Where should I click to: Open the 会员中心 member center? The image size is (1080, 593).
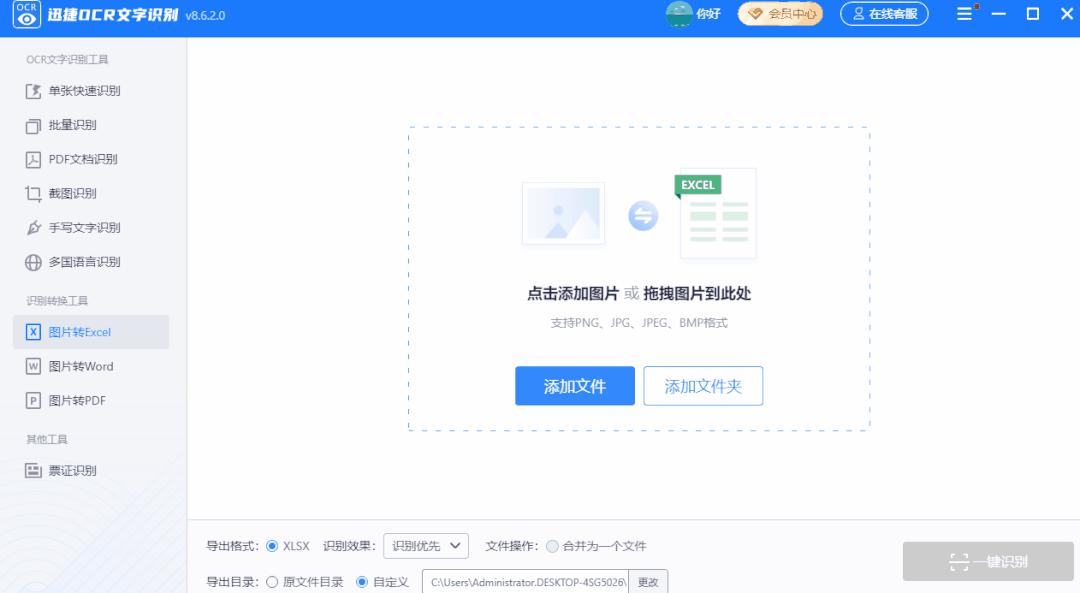[x=779, y=14]
